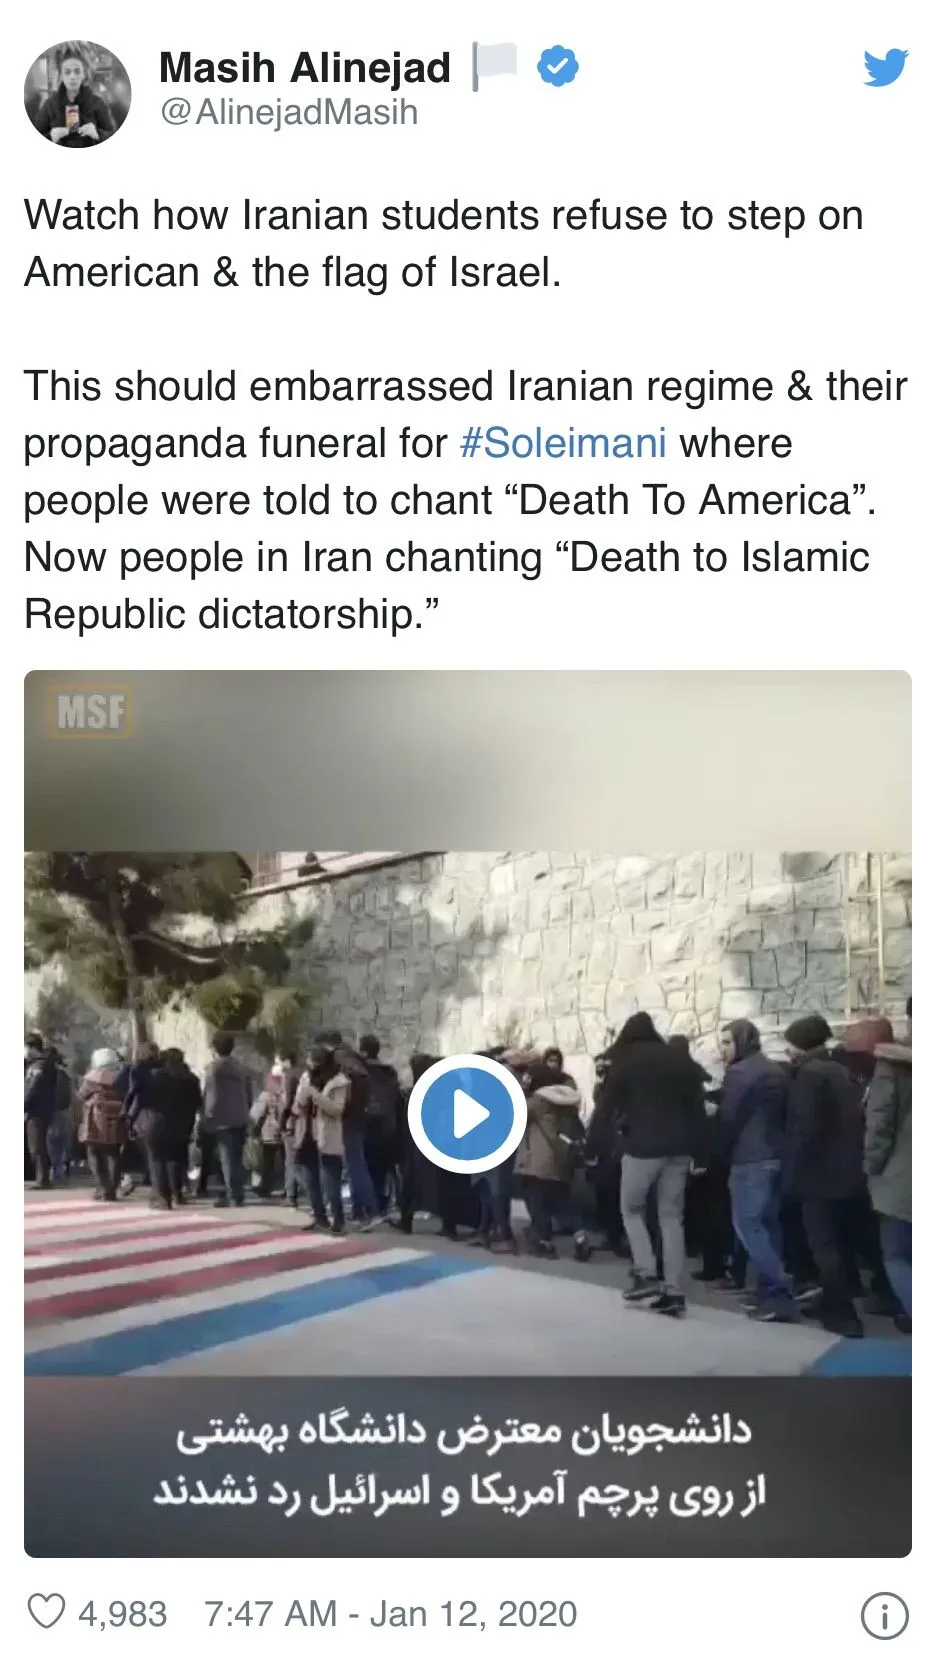Play the embedded video
950x1668 pixels.
(x=467, y=1114)
